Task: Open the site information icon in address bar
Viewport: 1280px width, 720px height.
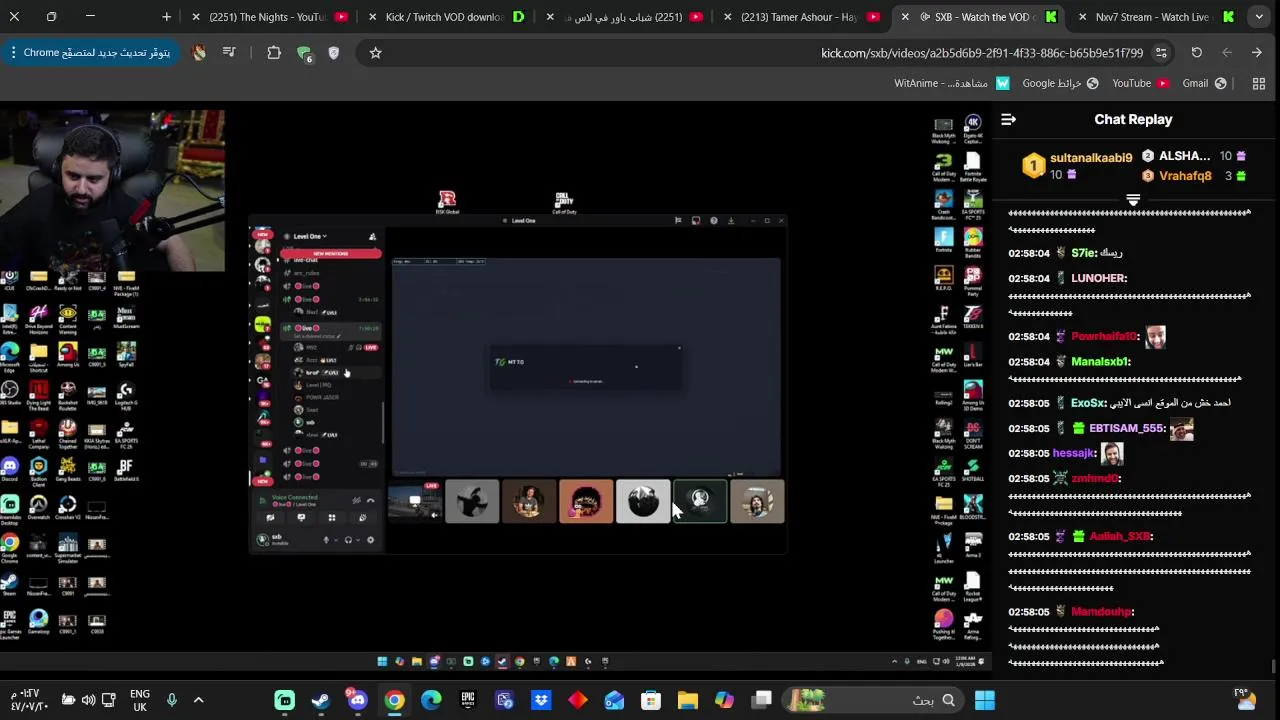Action: click(1161, 53)
